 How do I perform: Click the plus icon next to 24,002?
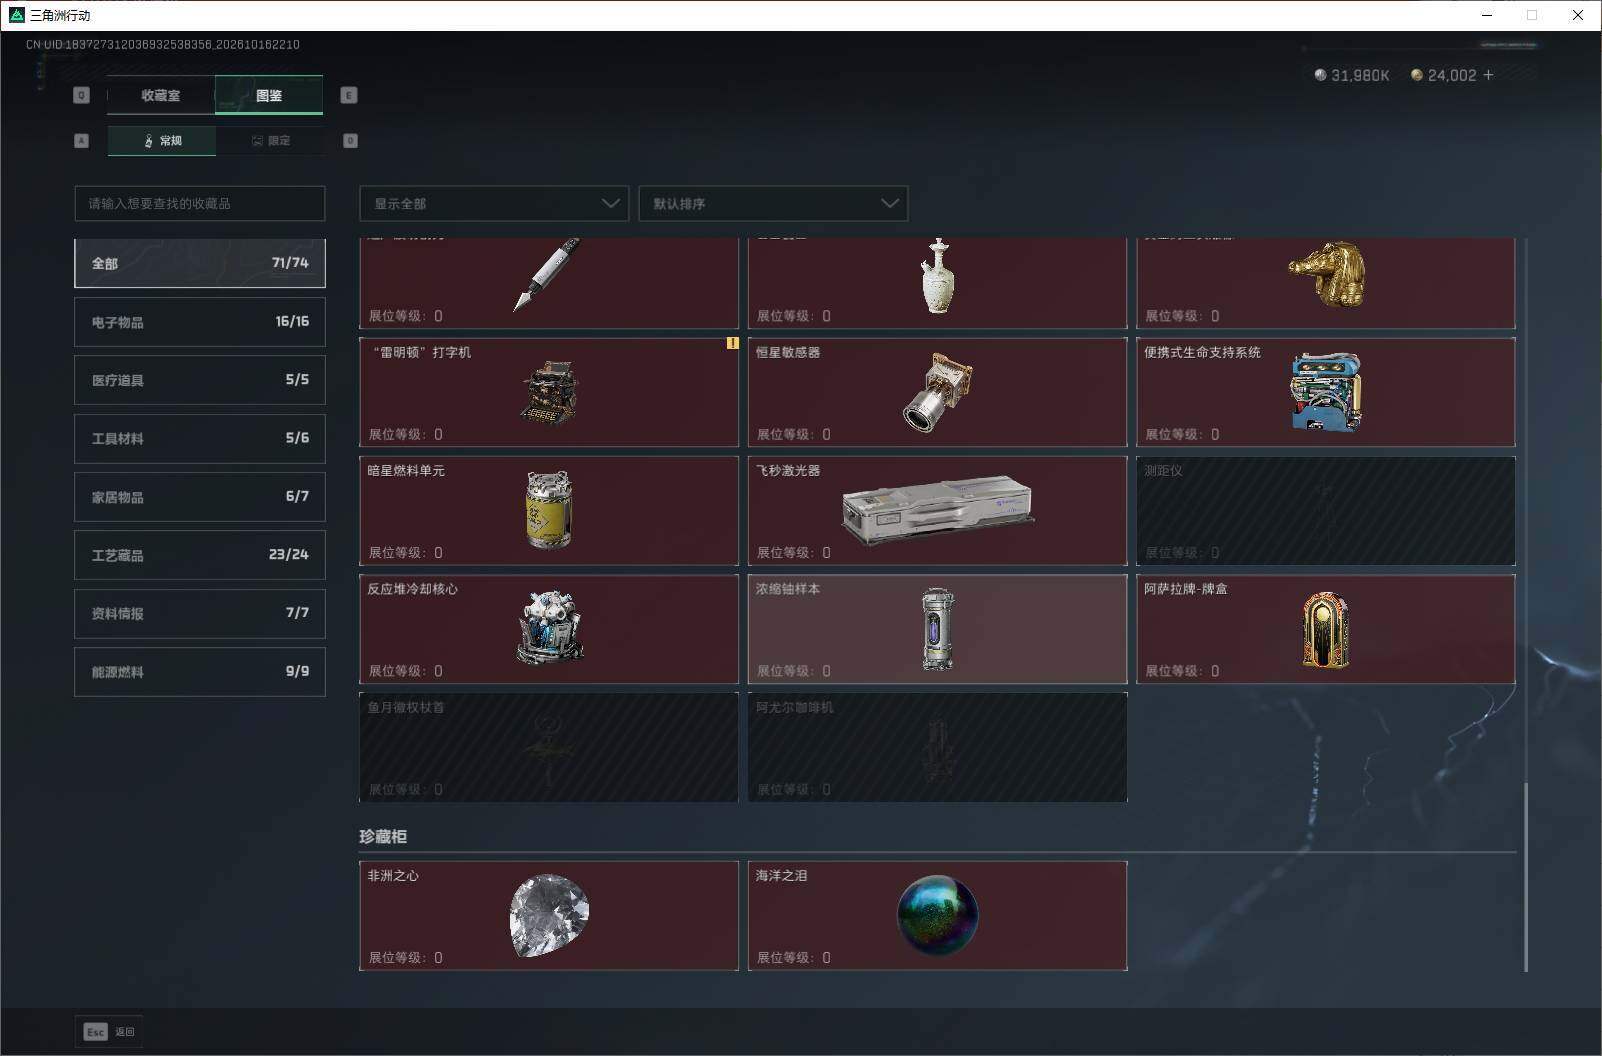coord(1488,75)
